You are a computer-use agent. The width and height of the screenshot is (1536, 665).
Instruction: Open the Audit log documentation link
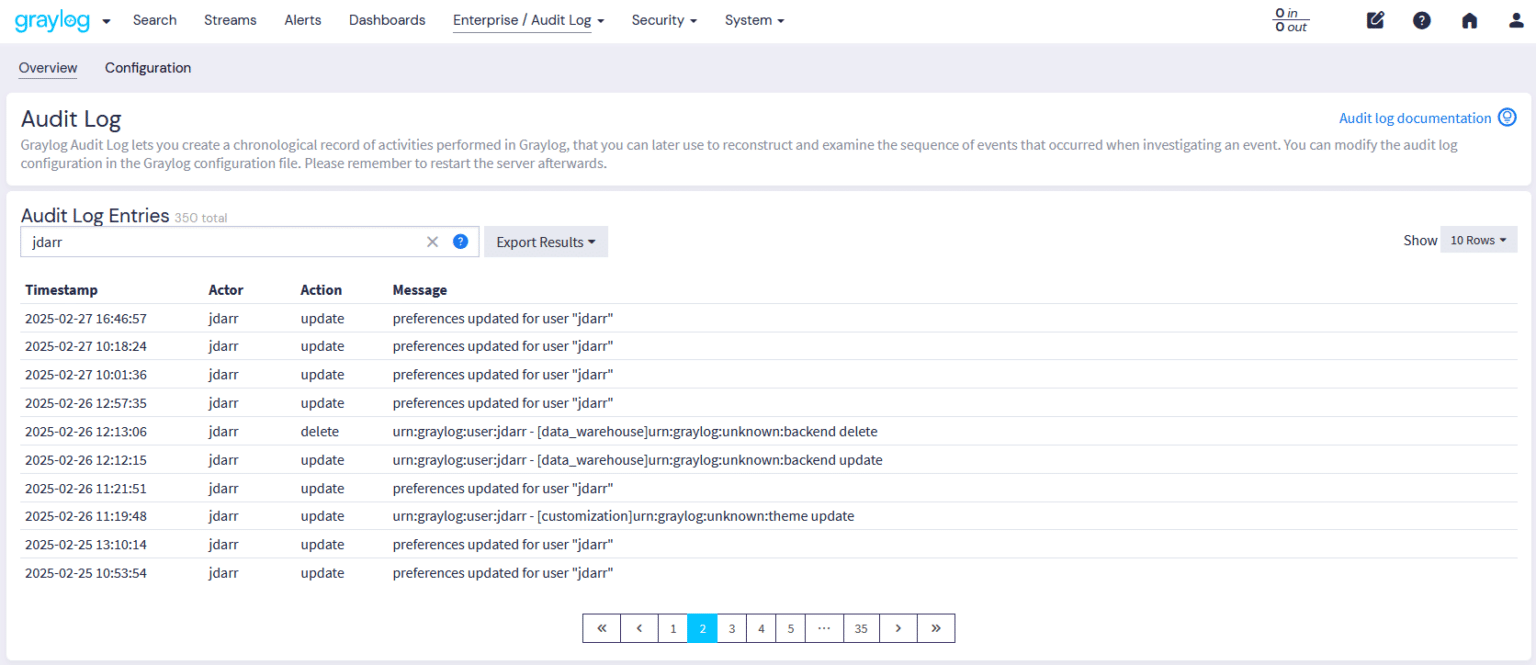1415,117
